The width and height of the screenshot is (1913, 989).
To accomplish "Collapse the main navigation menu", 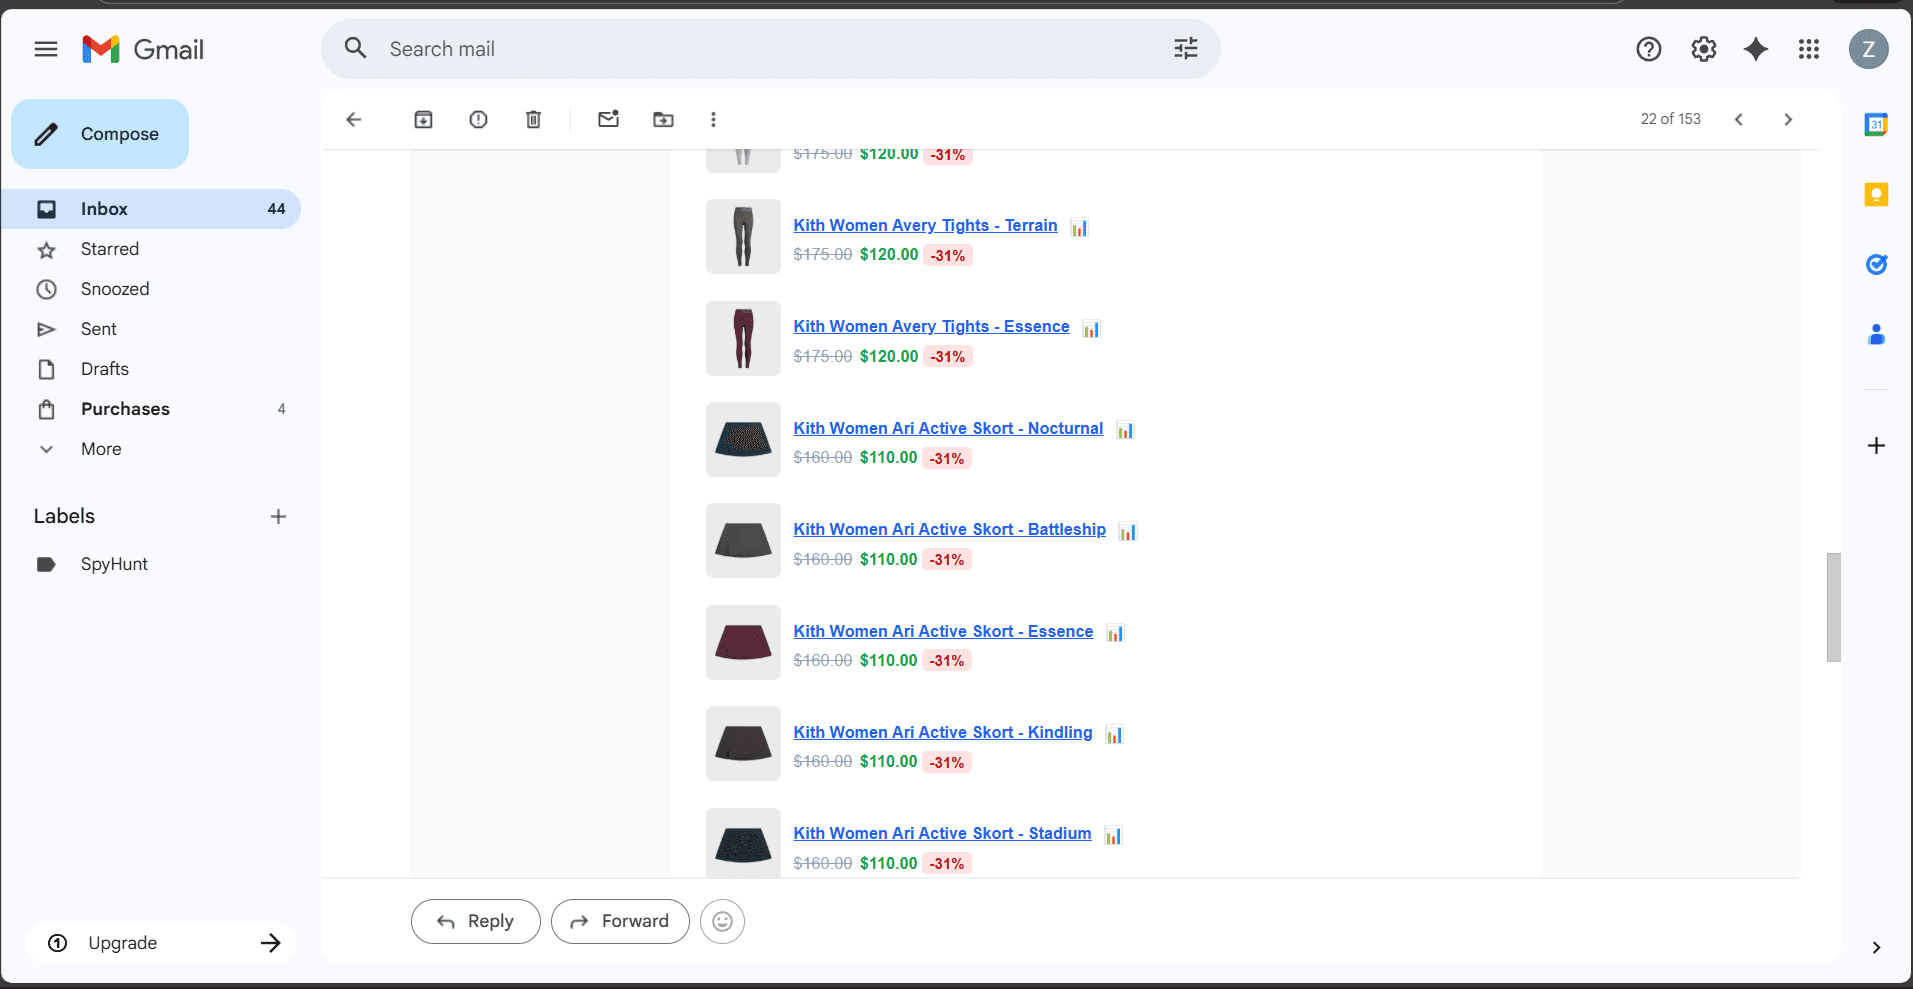I will pyautogui.click(x=45, y=48).
